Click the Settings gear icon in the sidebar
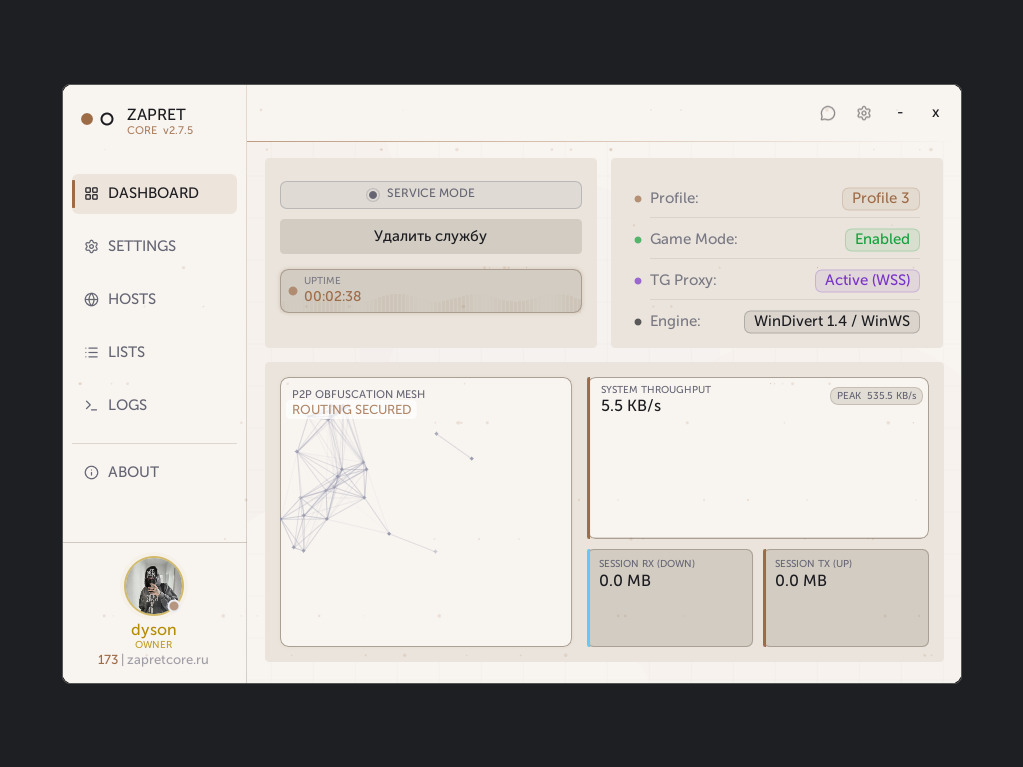Viewport: 1023px width, 767px height. [91, 247]
